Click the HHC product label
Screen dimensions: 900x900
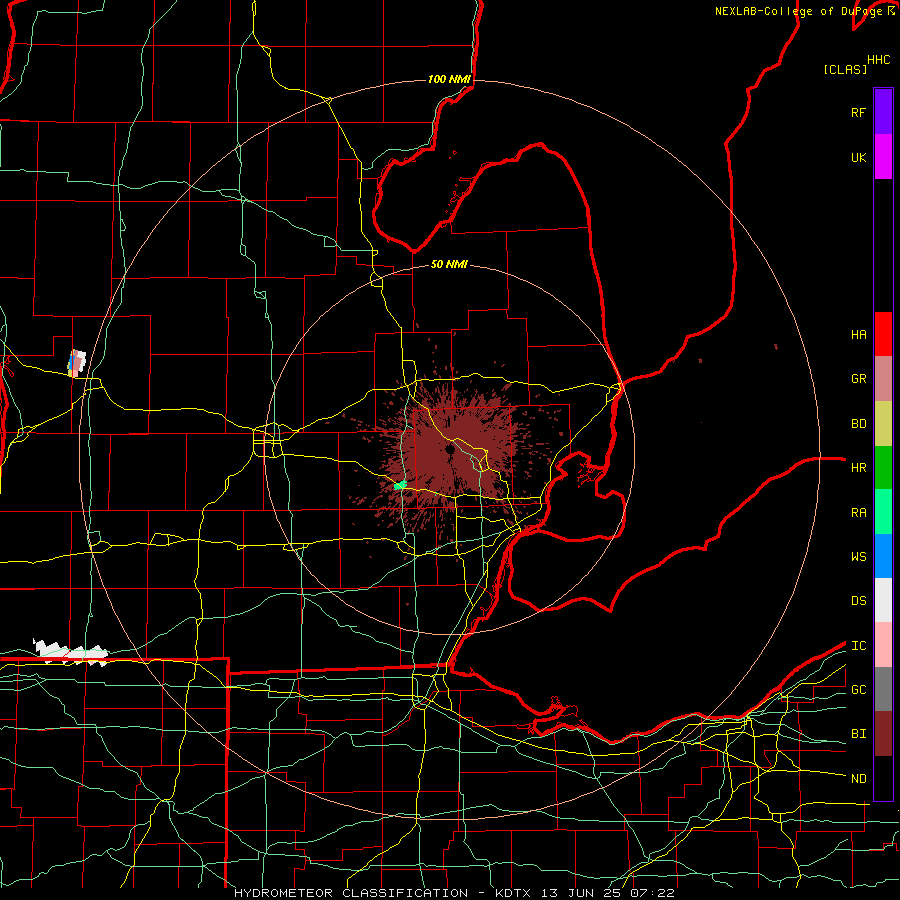[x=879, y=60]
